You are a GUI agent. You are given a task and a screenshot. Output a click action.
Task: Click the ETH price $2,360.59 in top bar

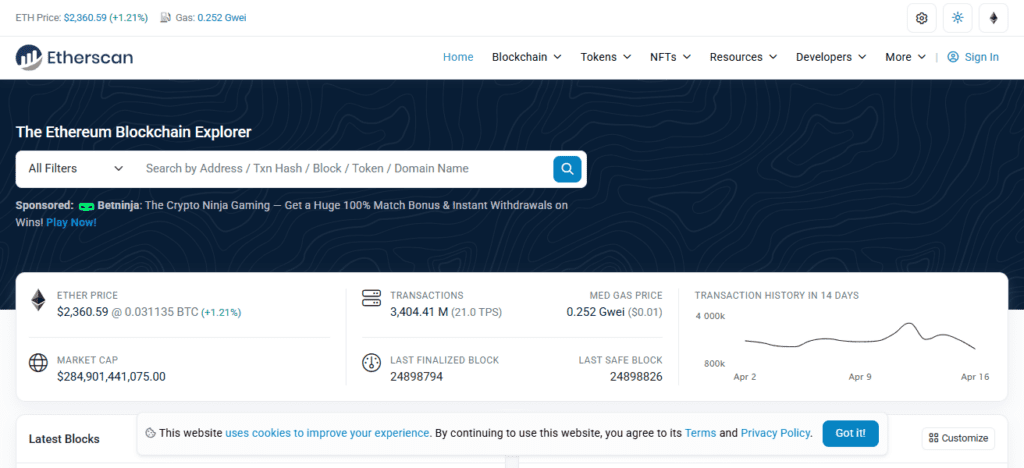click(x=85, y=18)
